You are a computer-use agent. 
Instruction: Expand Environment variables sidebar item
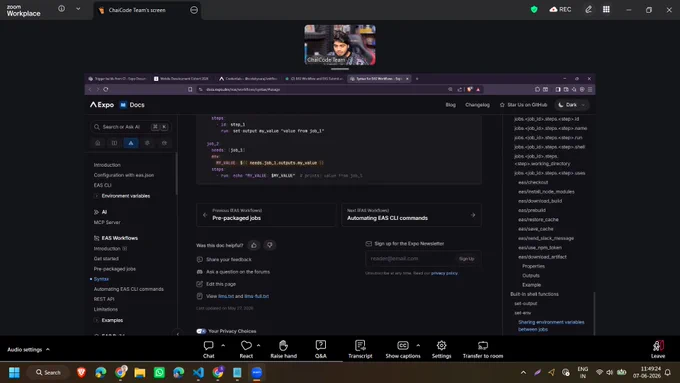click(x=96, y=196)
